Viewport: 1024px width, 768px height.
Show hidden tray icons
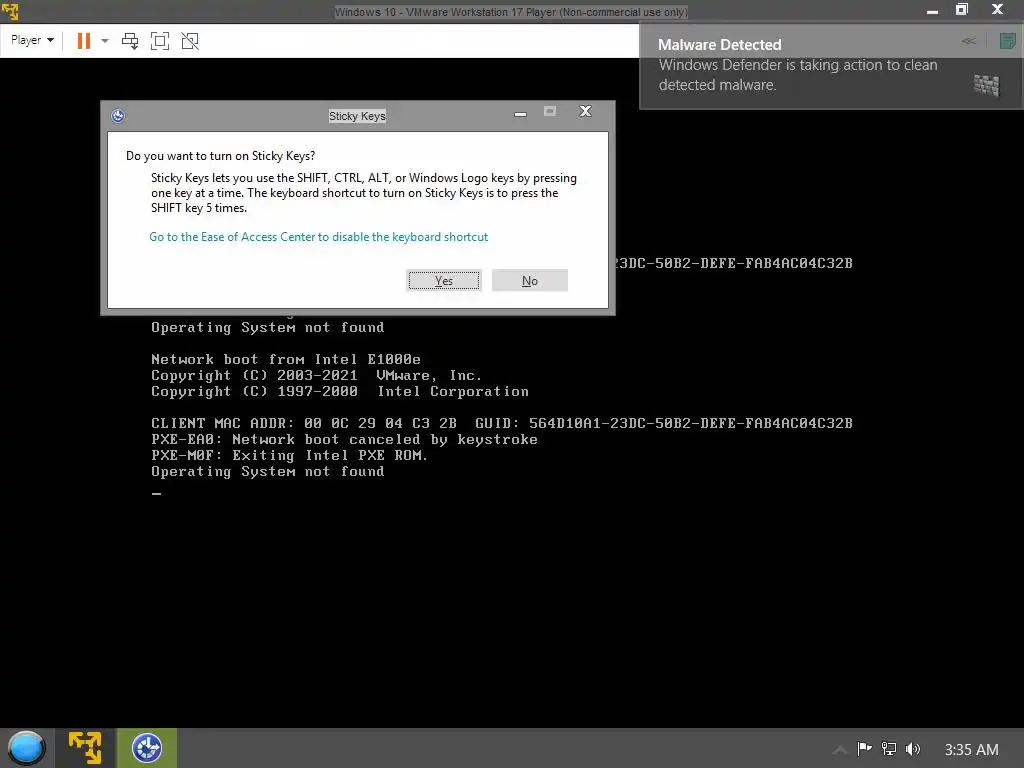[x=840, y=749]
